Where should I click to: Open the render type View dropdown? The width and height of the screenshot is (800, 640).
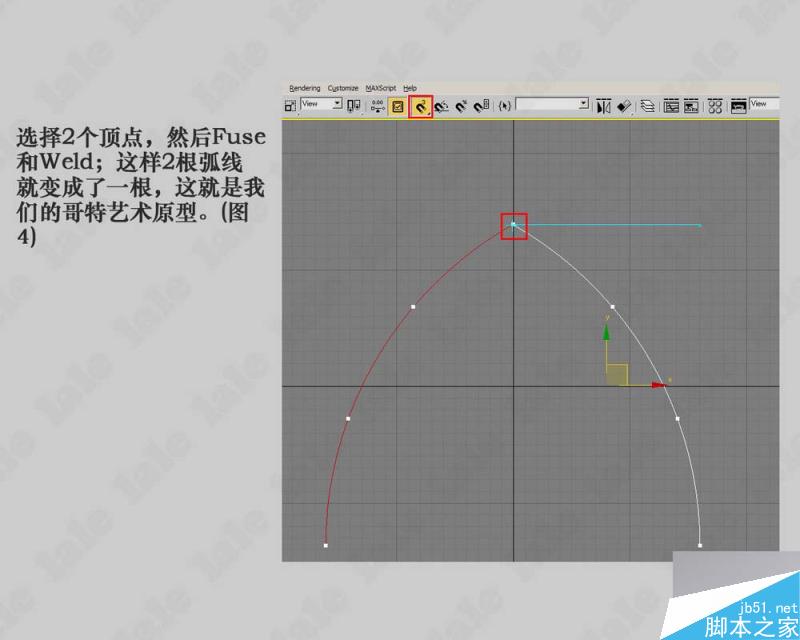coord(768,103)
